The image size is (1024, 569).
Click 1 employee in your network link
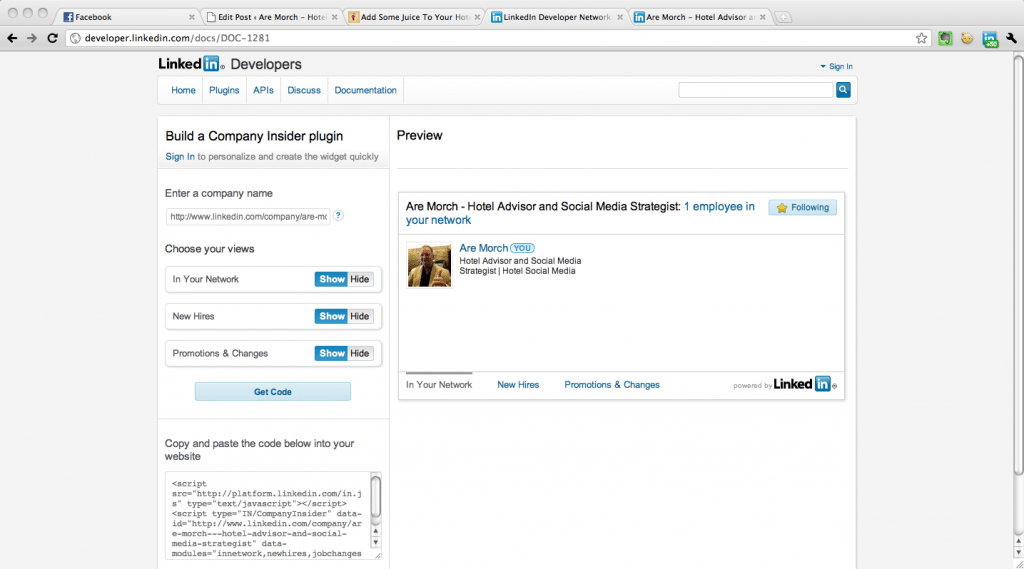coord(580,213)
